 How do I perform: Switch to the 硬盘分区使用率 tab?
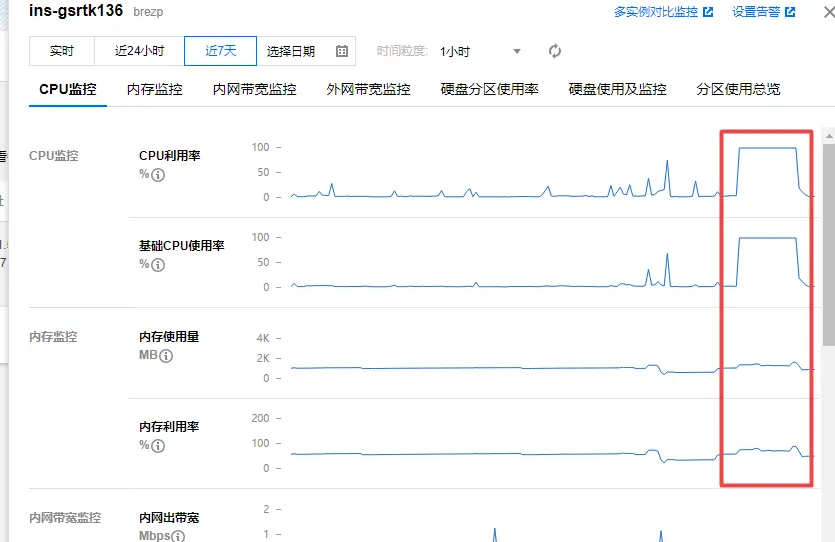click(489, 89)
